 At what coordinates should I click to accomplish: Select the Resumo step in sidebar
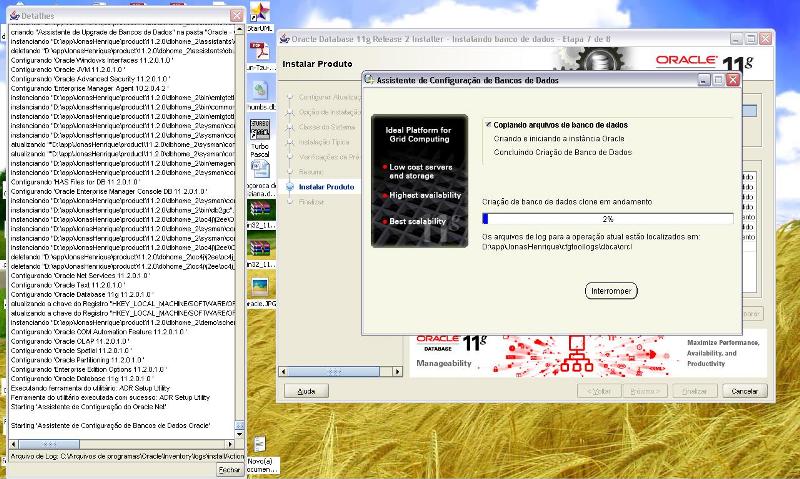[x=311, y=172]
